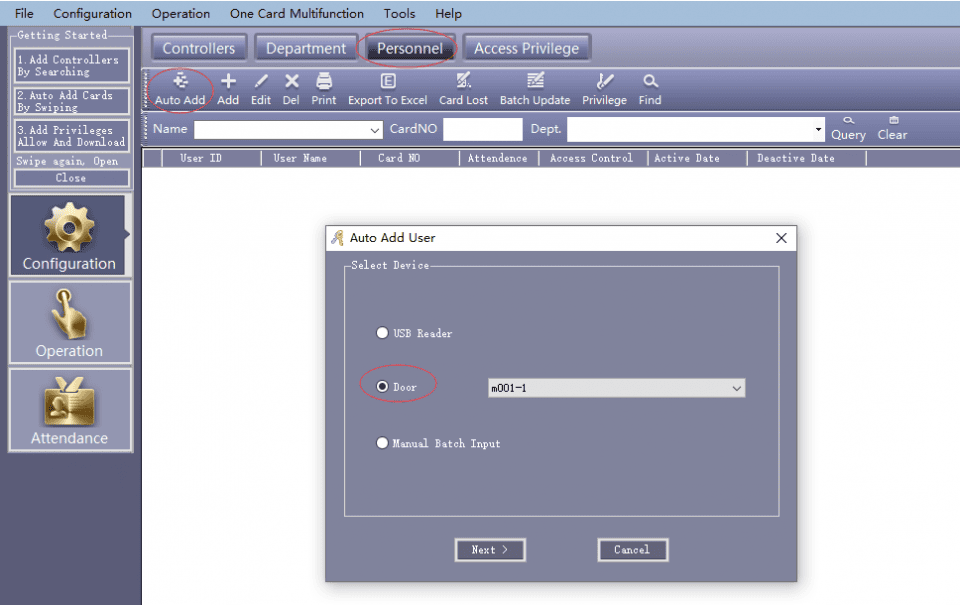
Task: Click the Print toolbar icon
Action: click(x=324, y=82)
